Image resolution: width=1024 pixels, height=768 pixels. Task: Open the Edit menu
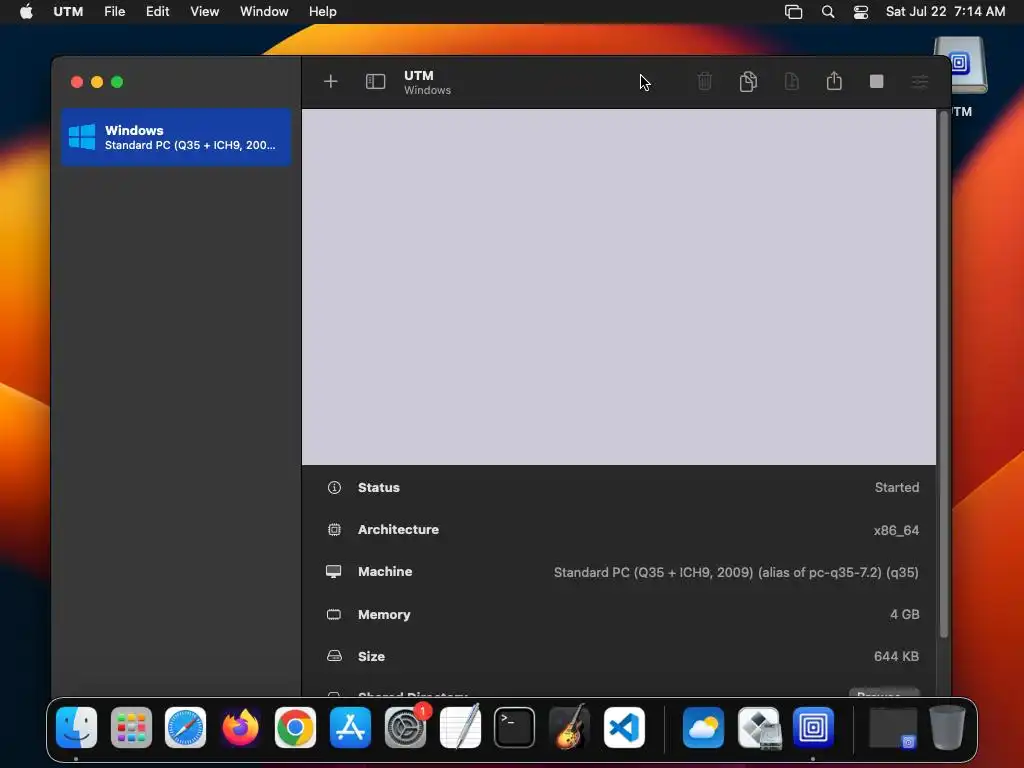click(157, 12)
